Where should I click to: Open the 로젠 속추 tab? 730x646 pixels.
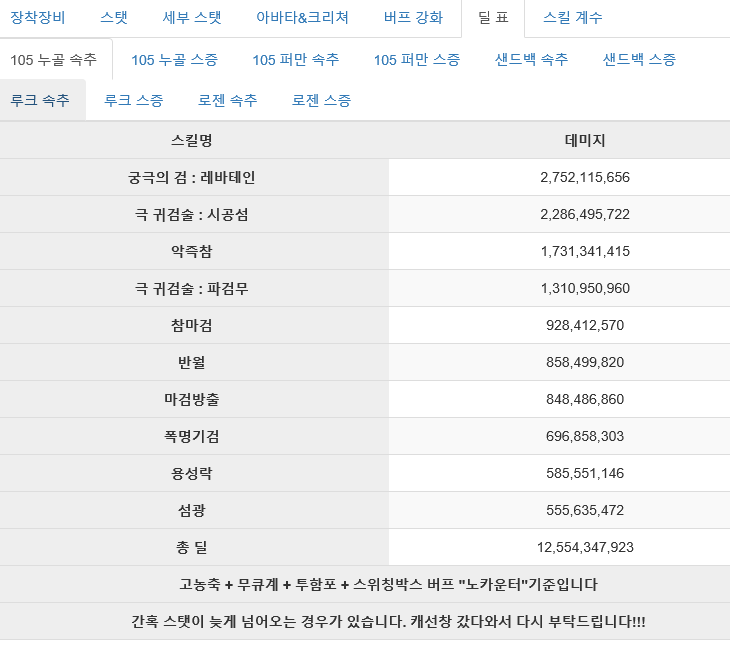click(228, 100)
